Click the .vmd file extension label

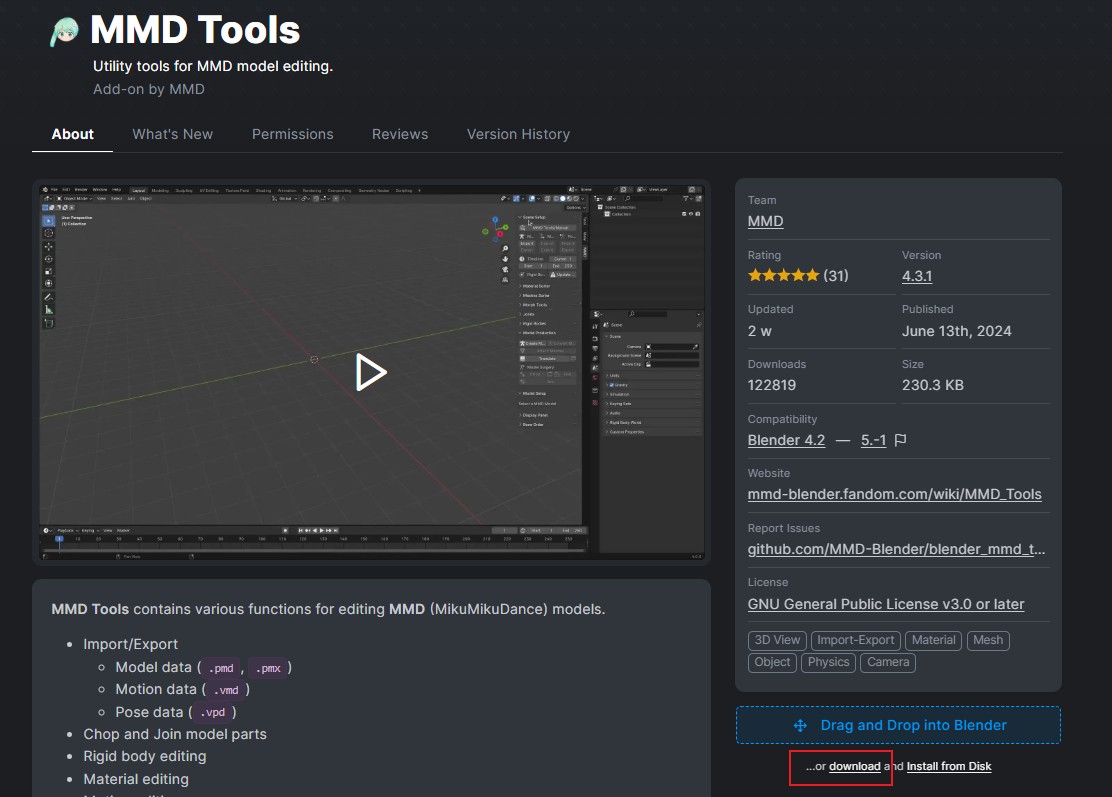point(226,690)
